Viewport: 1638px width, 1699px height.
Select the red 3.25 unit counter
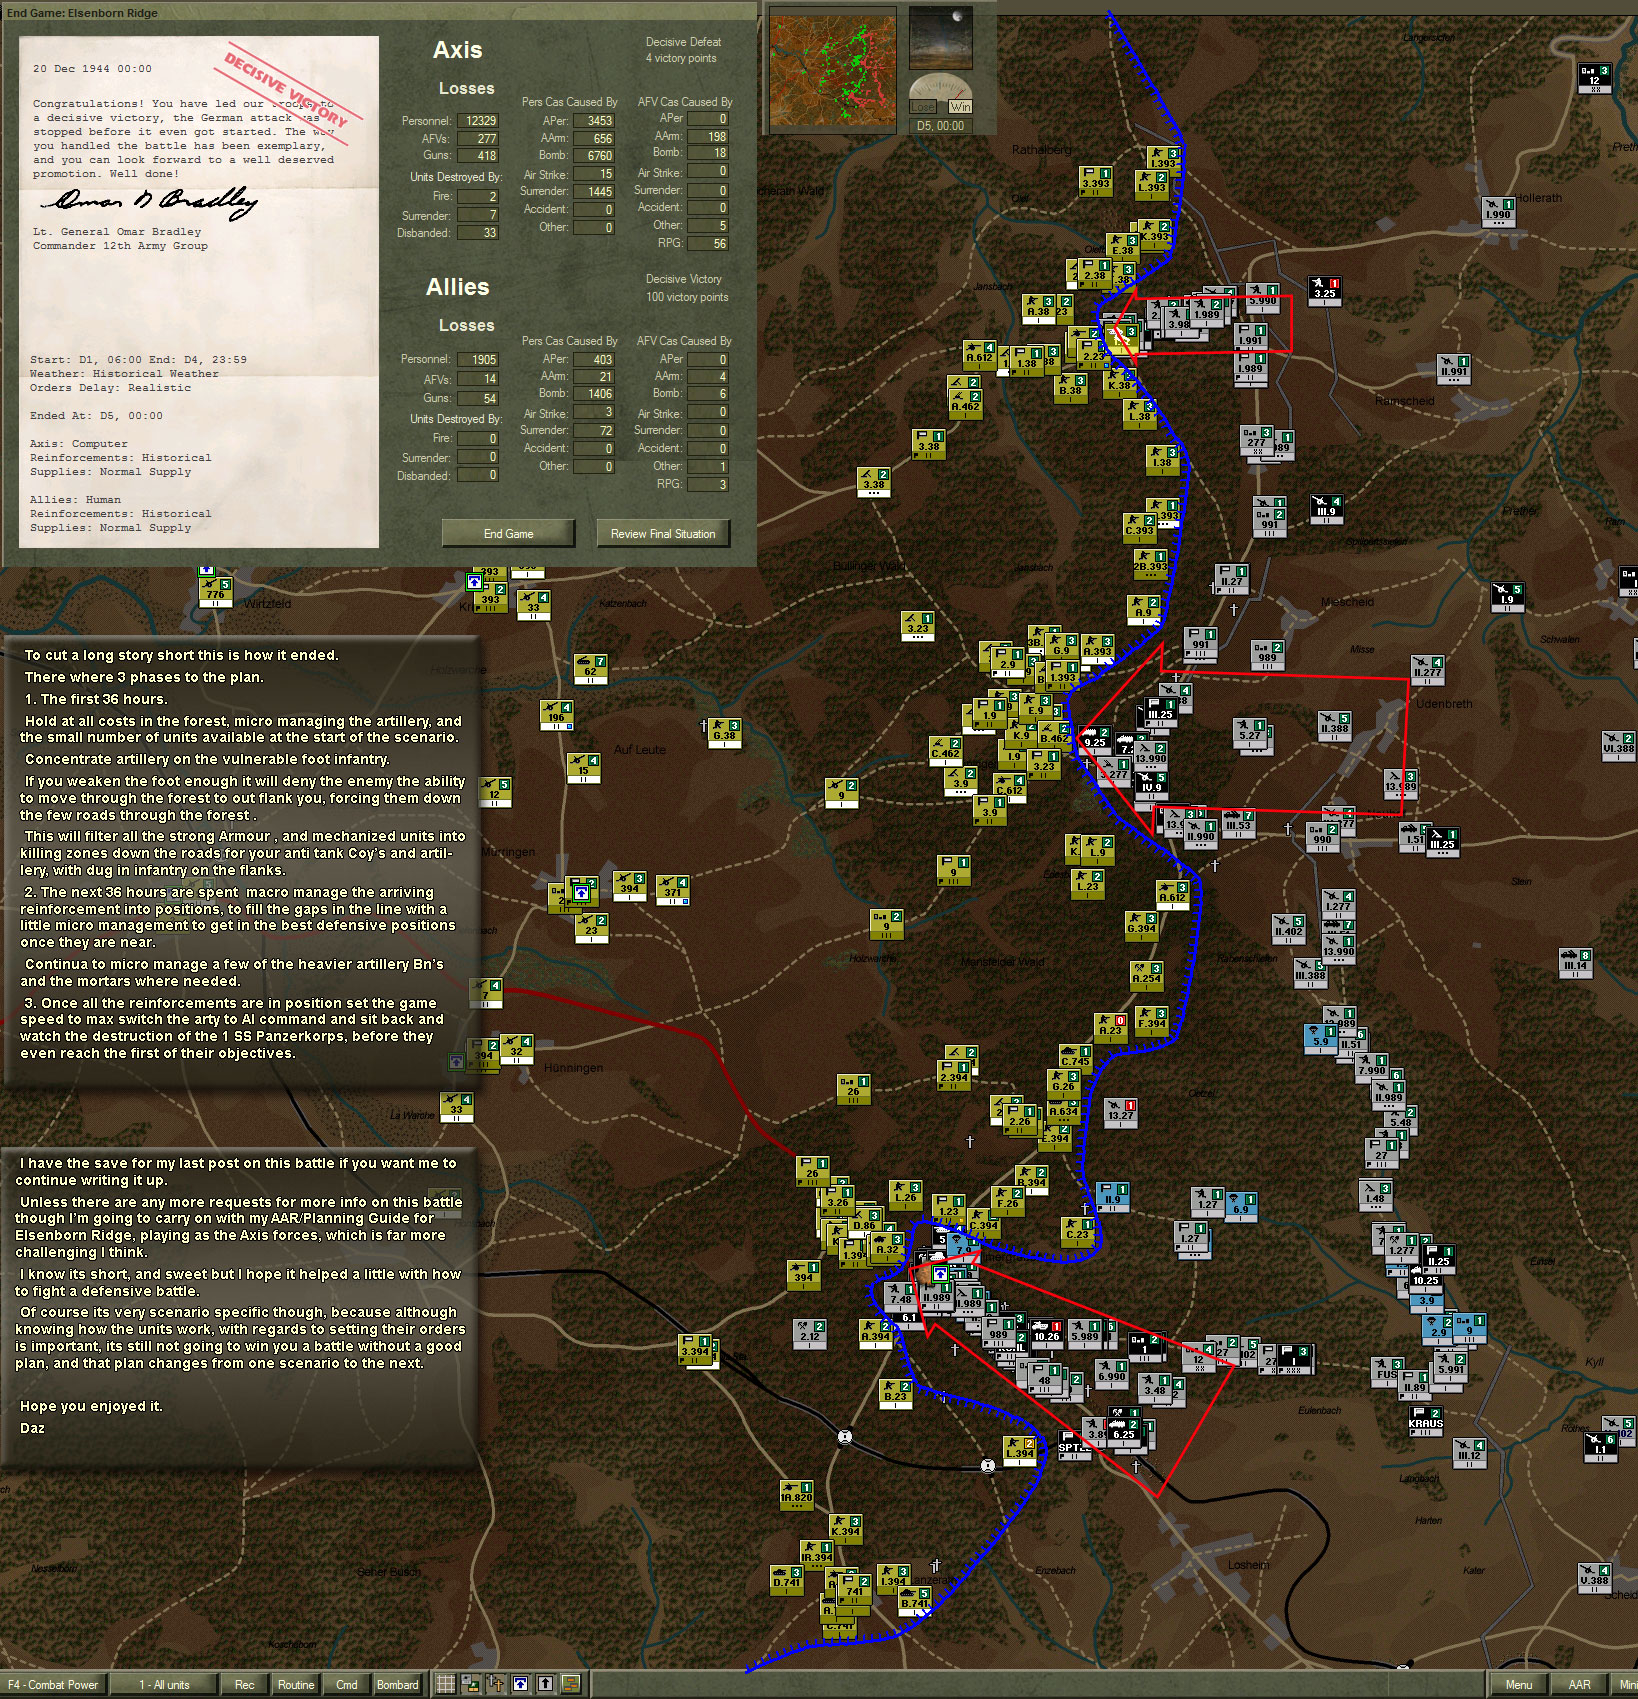click(x=1324, y=291)
